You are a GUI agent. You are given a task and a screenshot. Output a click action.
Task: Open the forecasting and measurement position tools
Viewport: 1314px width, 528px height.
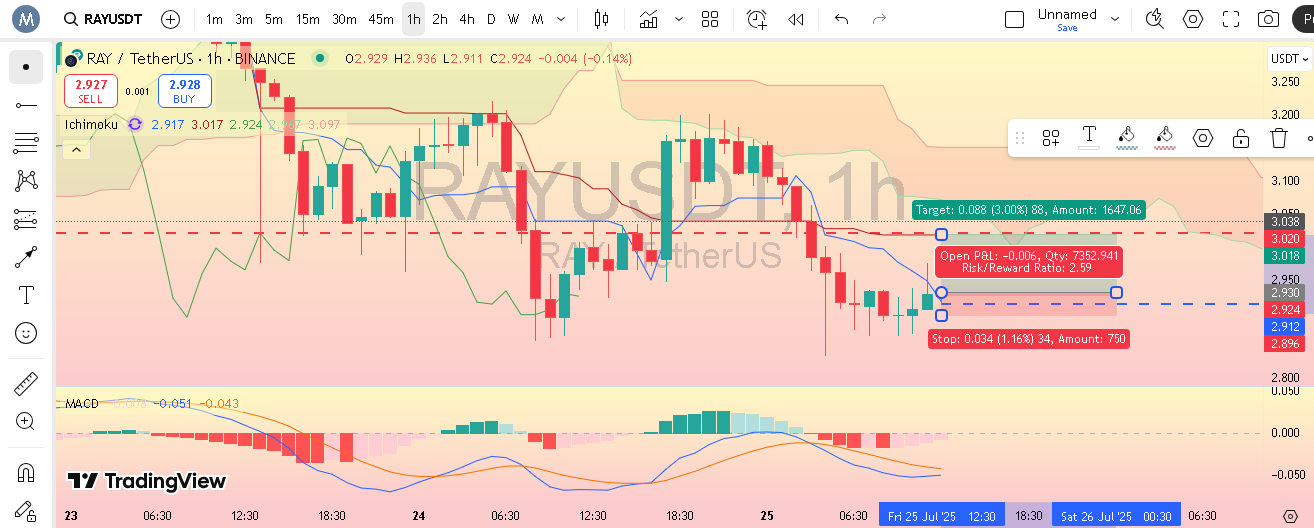[26, 219]
